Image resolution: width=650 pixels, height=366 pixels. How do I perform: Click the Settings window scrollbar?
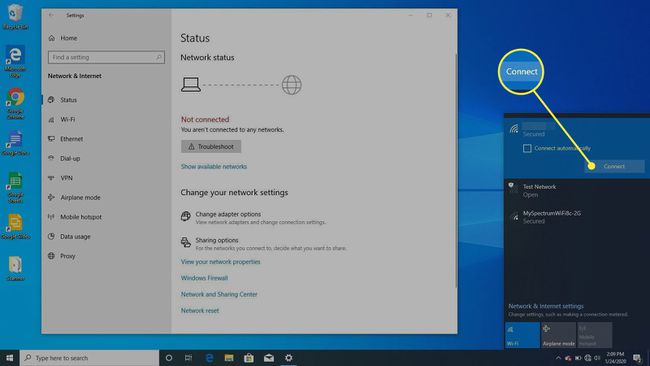[x=456, y=170]
